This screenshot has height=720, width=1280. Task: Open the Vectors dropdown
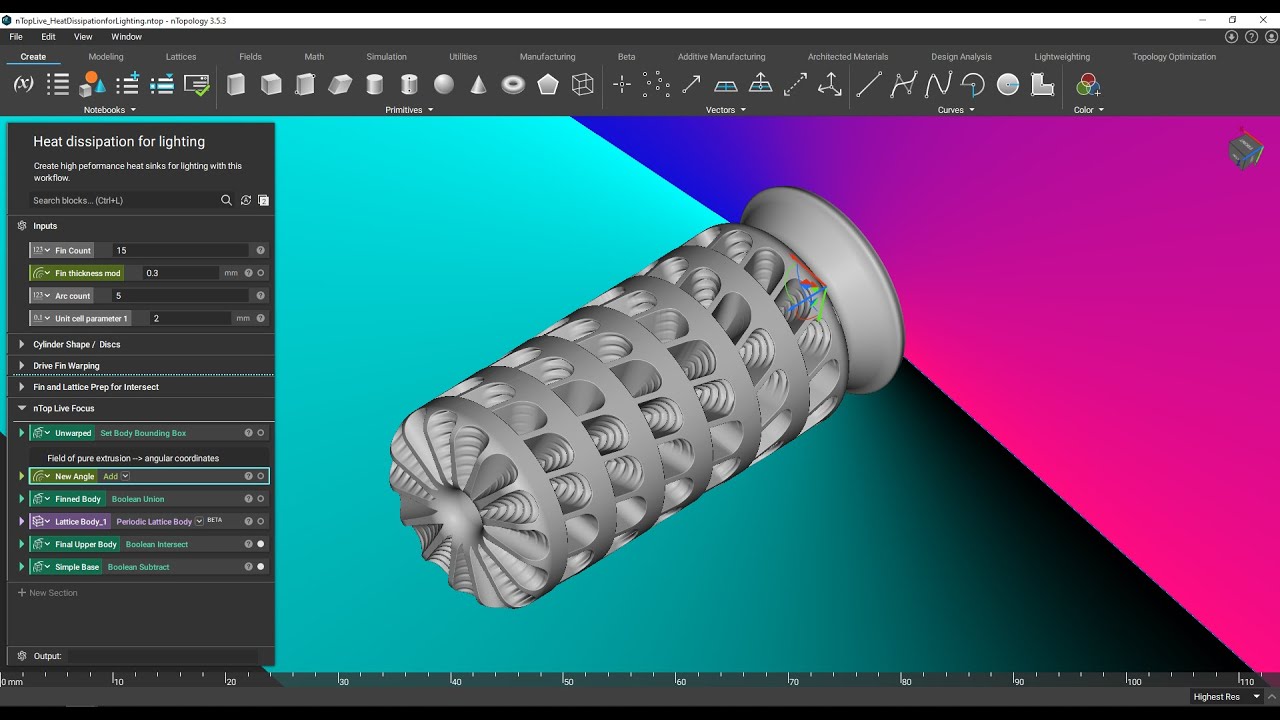(x=725, y=110)
